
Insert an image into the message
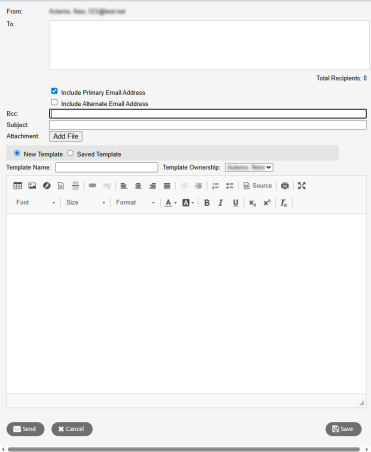32,186
